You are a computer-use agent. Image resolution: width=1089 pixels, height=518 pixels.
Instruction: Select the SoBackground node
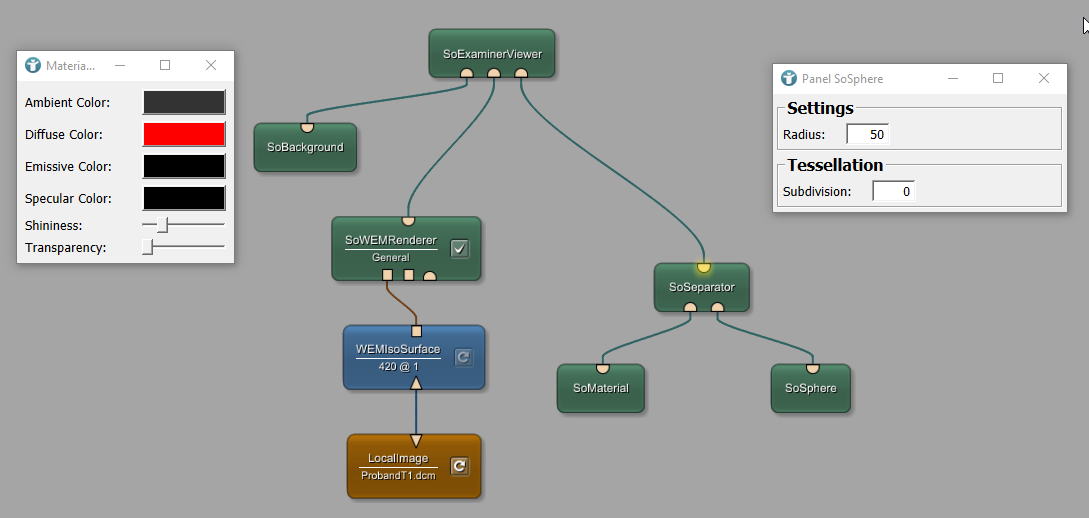click(305, 149)
